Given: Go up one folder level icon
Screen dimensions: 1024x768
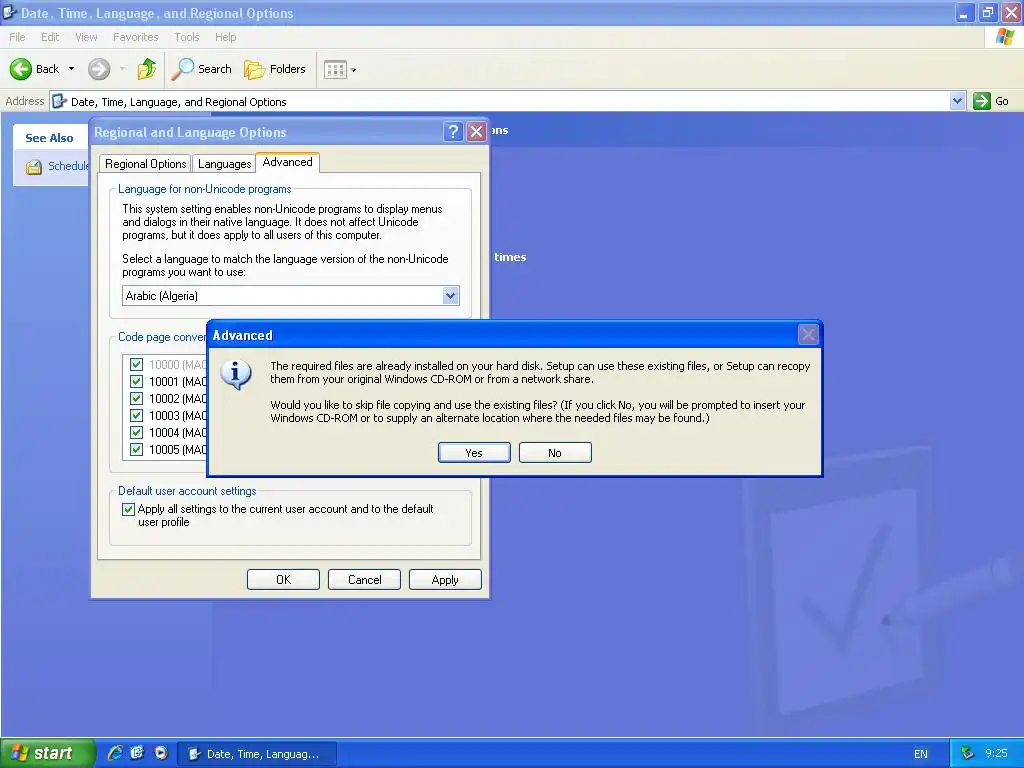Looking at the screenshot, I should (x=146, y=69).
